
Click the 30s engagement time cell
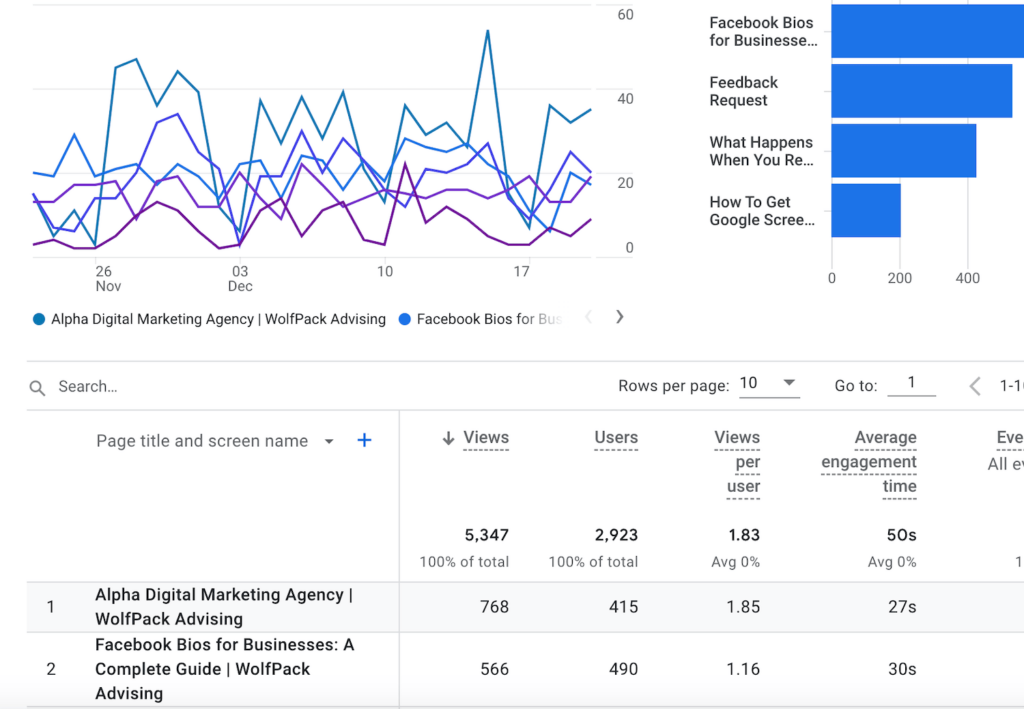pyautogui.click(x=902, y=669)
